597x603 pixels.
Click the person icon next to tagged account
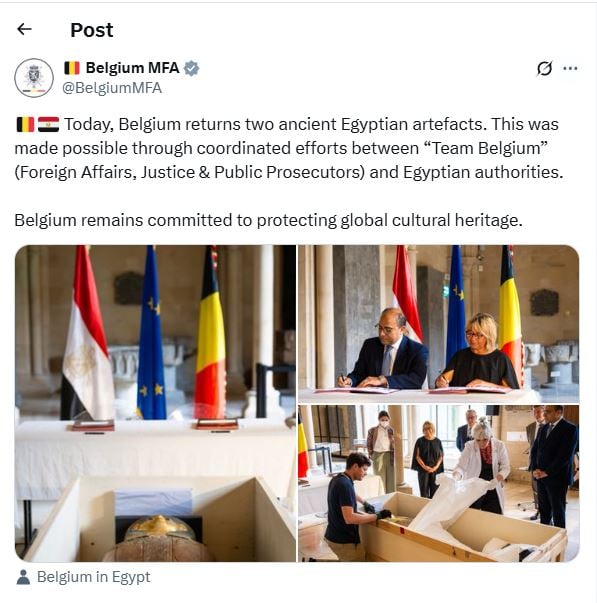click(x=23, y=577)
